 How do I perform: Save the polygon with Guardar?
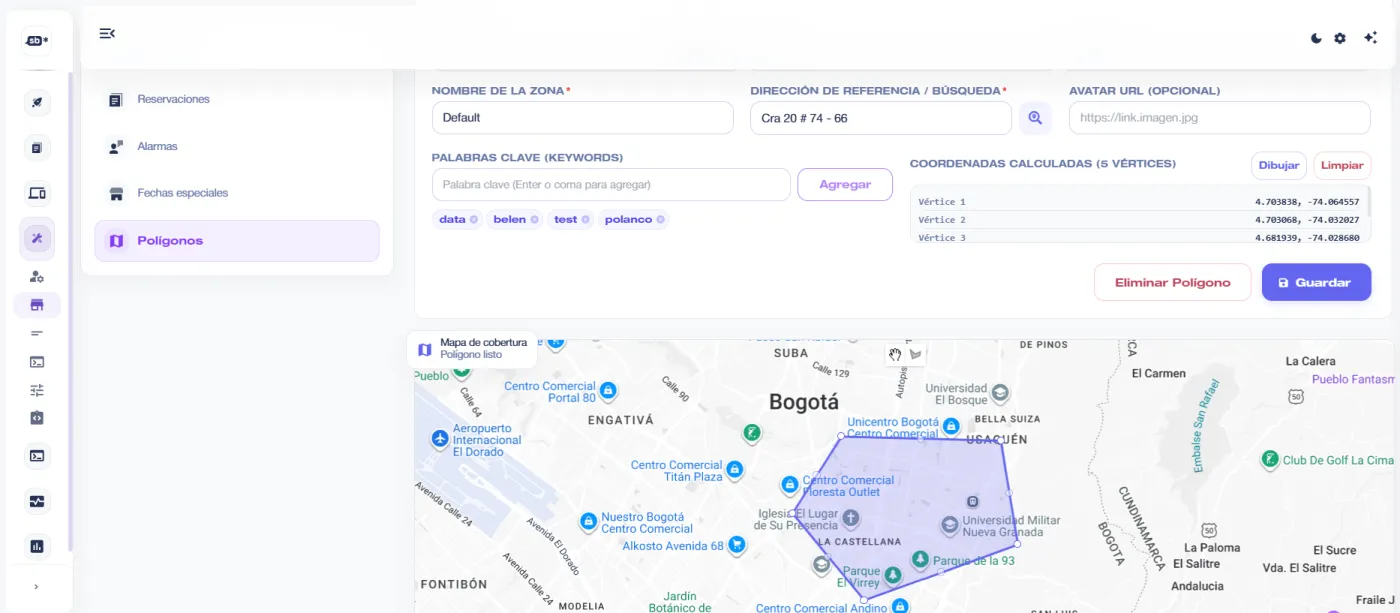pos(1316,282)
